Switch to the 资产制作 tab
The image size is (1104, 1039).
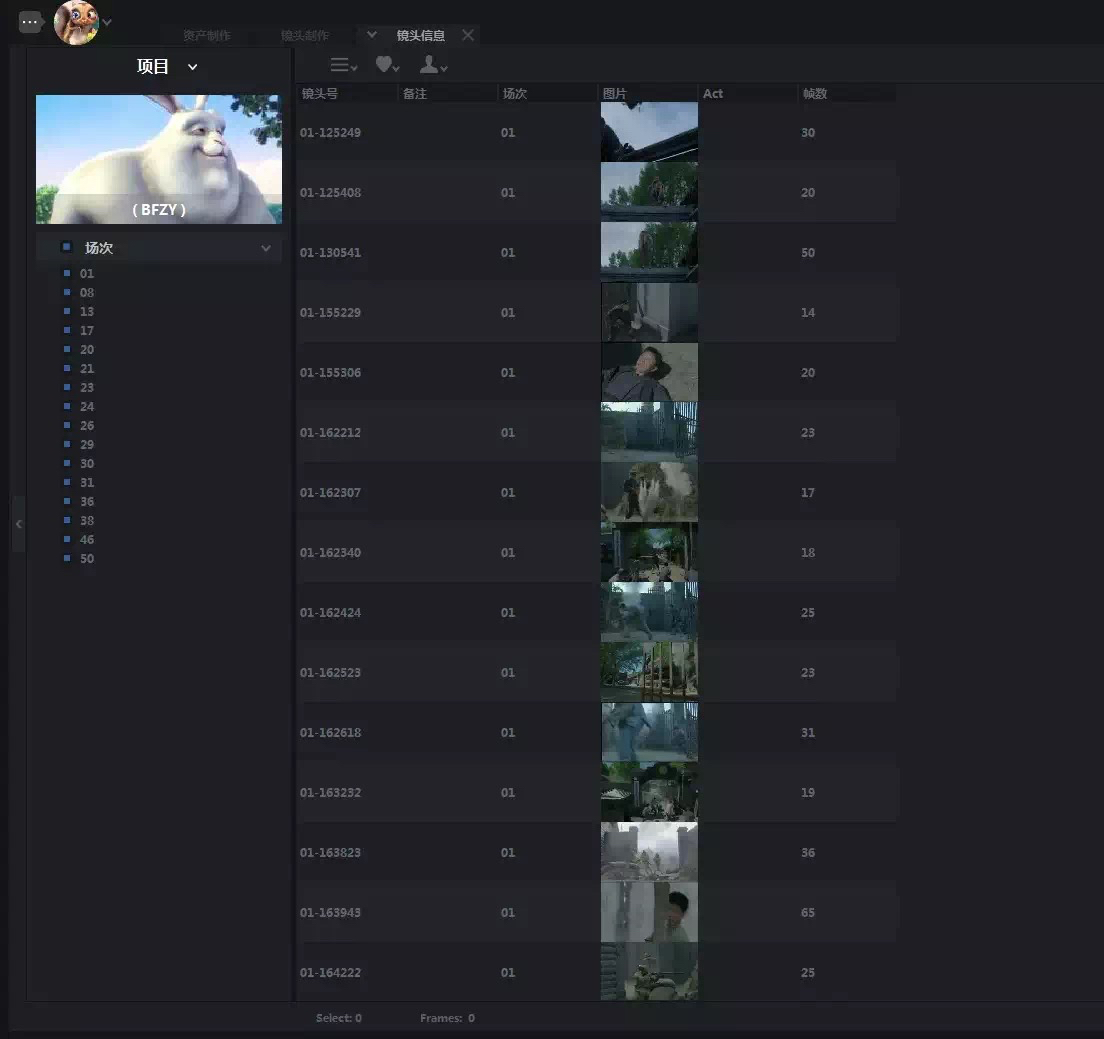tap(207, 36)
